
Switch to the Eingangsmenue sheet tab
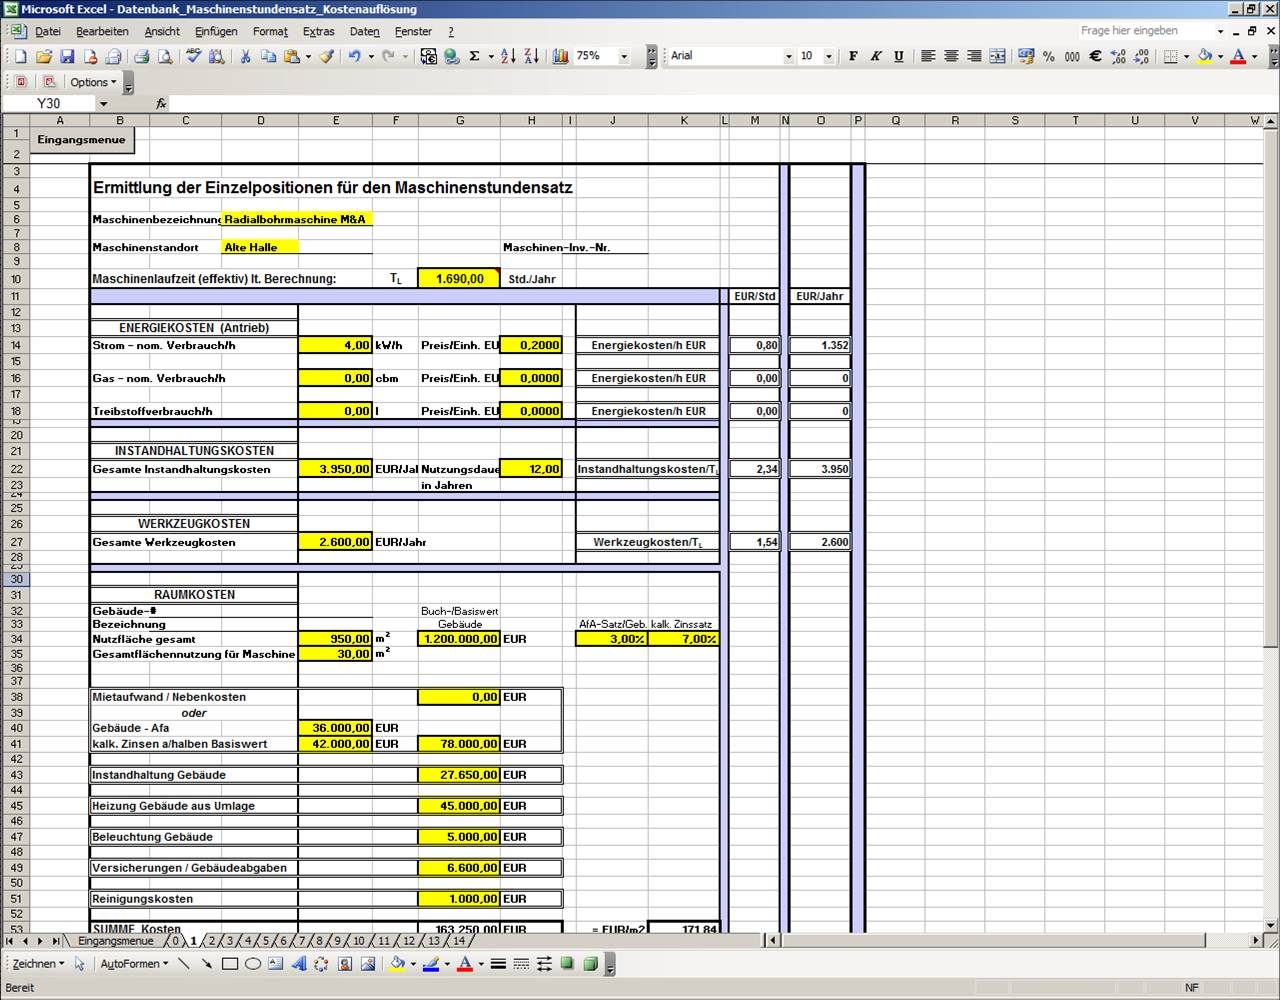pos(115,941)
